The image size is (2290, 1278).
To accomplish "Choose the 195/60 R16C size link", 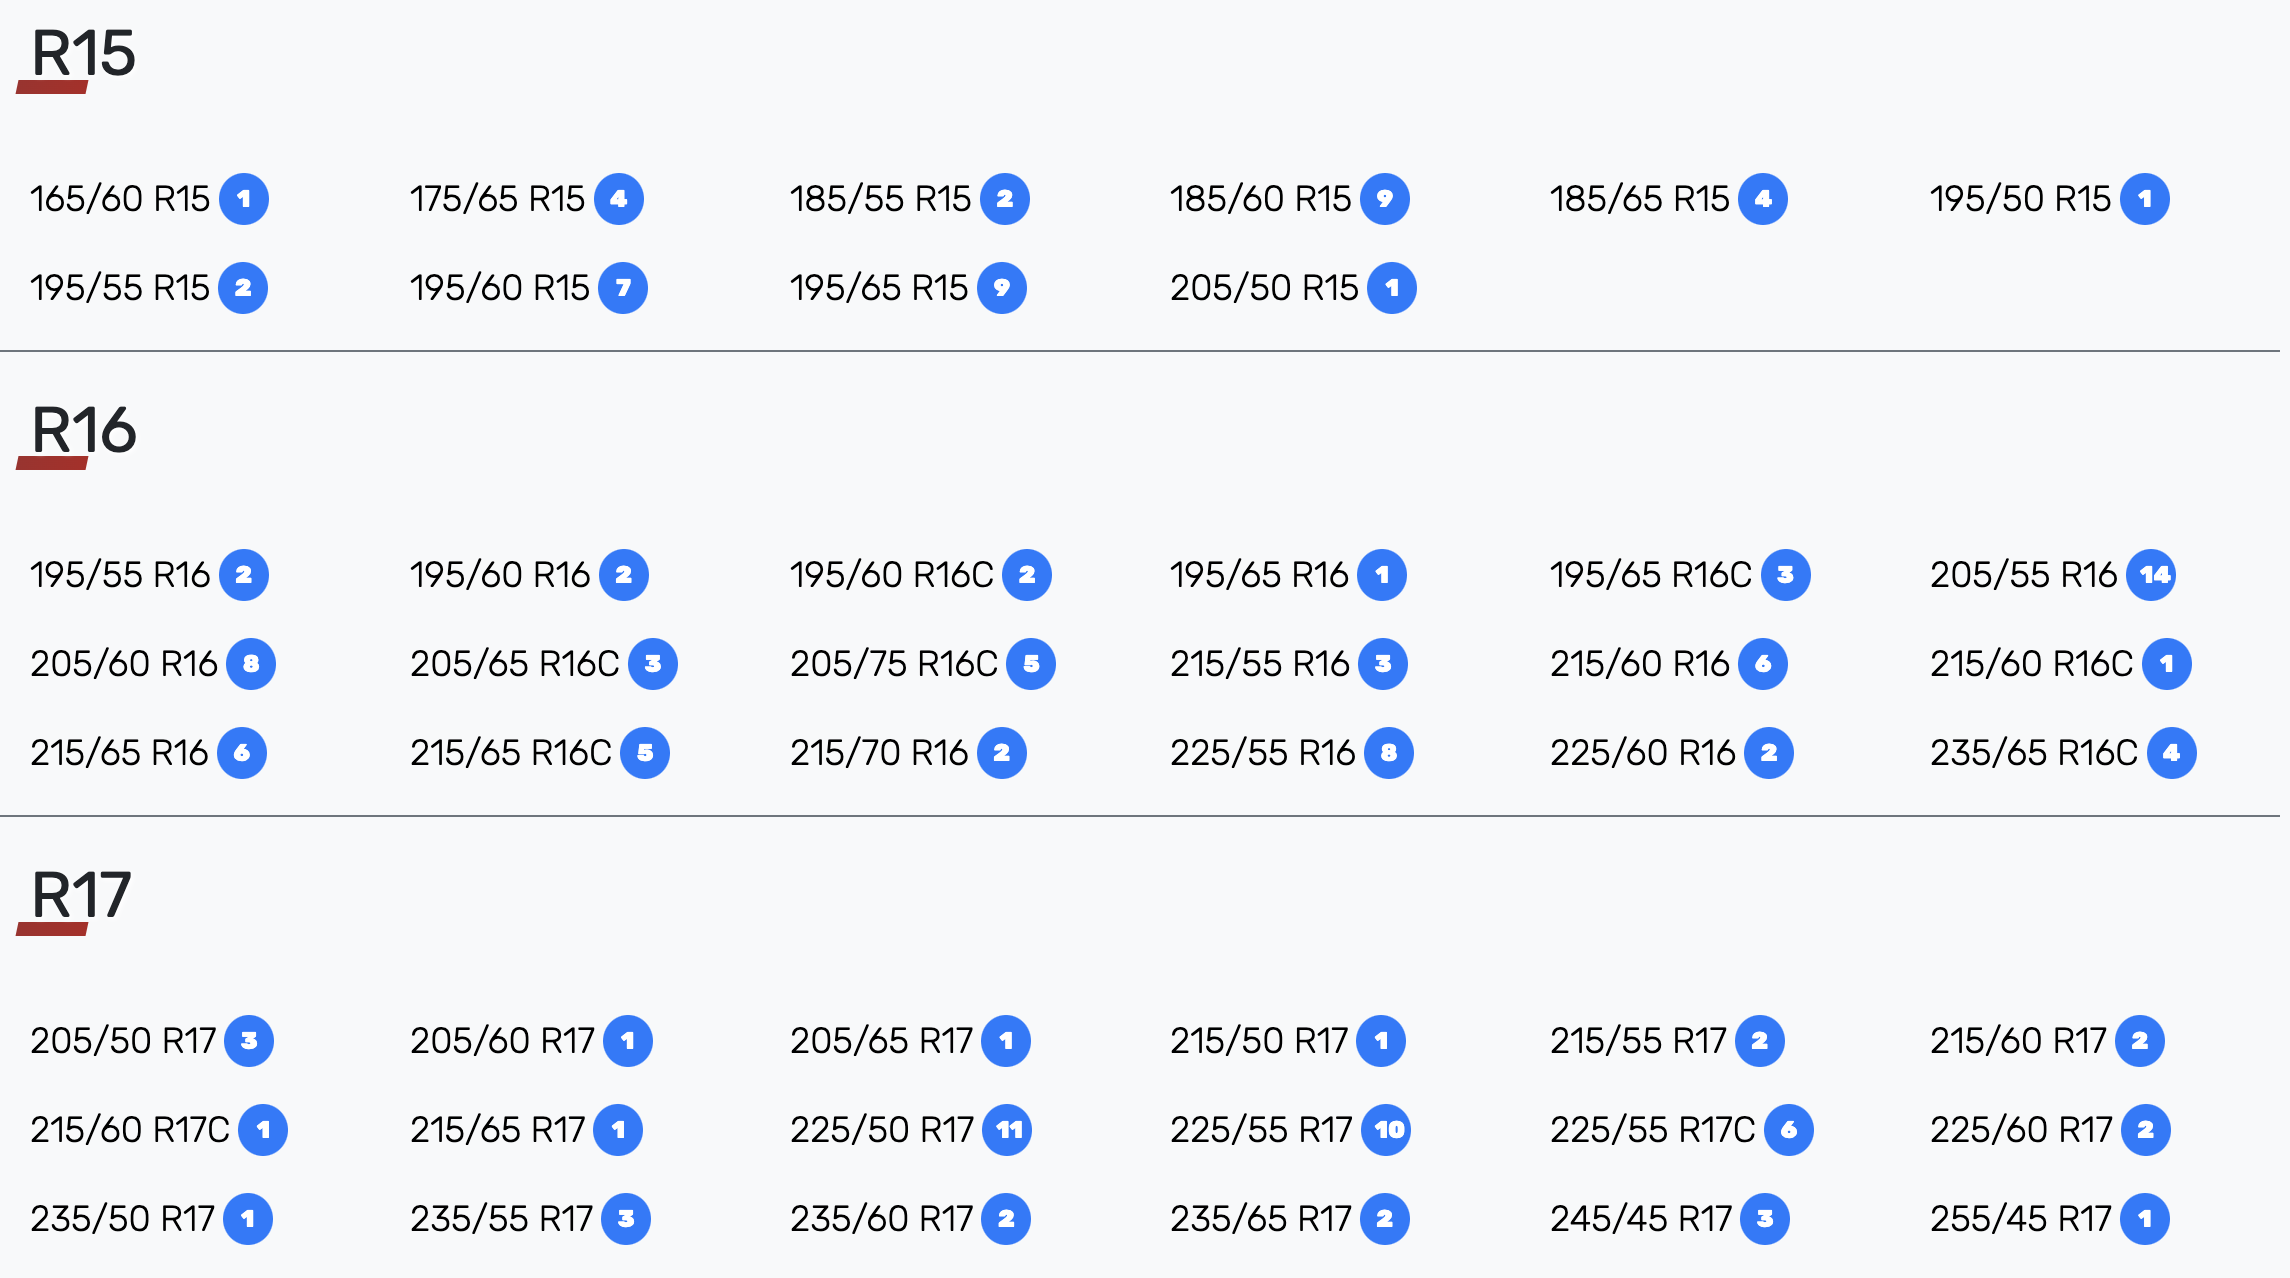I will coord(891,575).
